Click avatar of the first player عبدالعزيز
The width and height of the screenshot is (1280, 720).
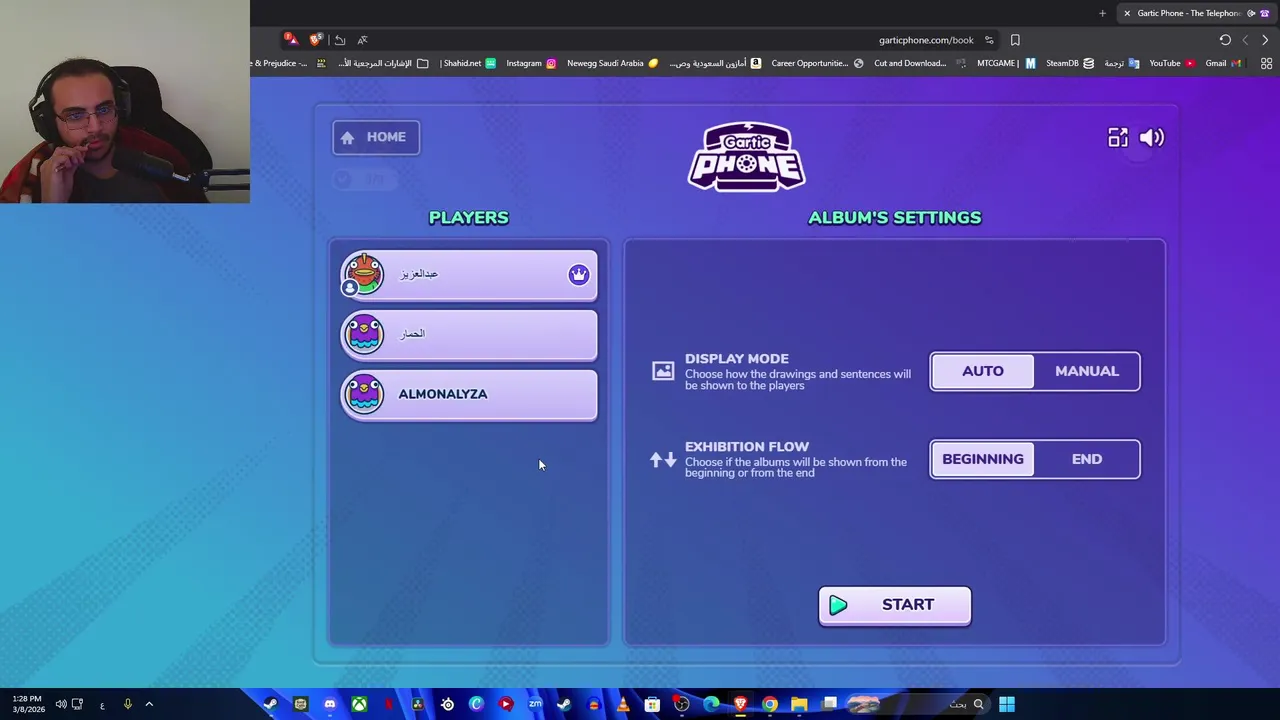click(363, 275)
